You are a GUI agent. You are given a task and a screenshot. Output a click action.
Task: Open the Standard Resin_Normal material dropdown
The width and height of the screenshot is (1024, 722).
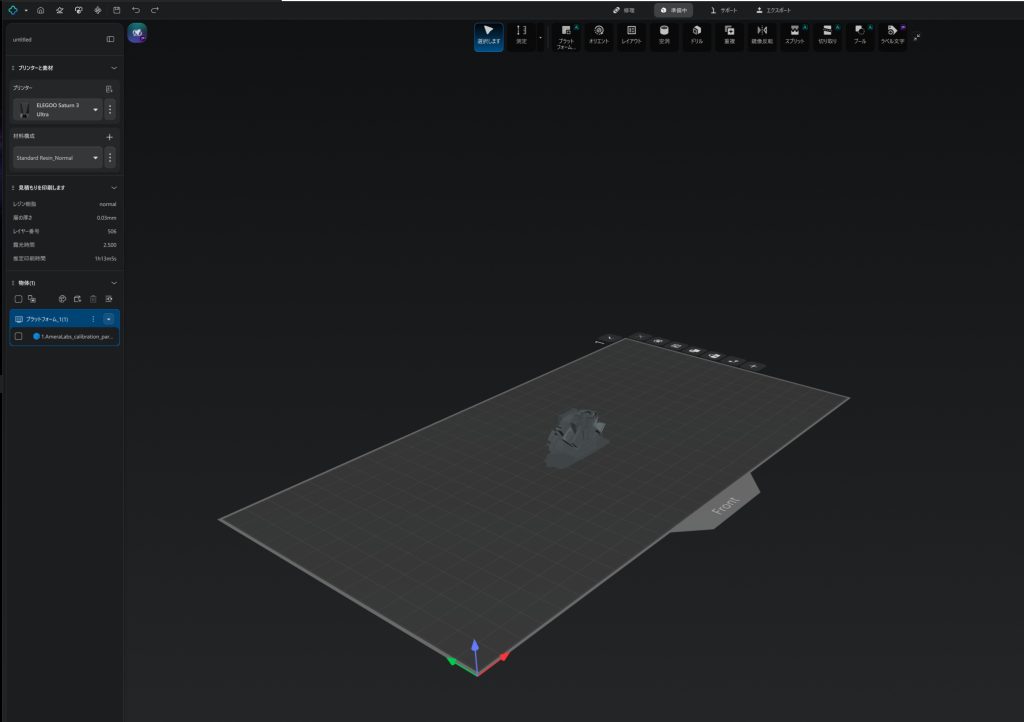(x=96, y=158)
